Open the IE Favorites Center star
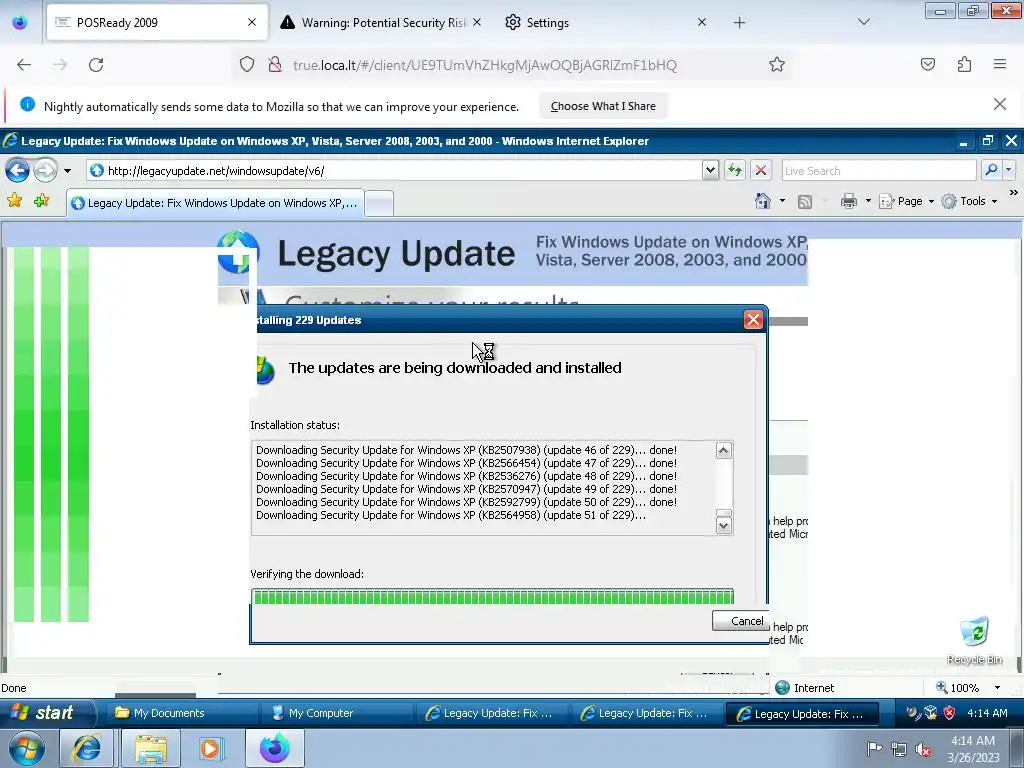The width and height of the screenshot is (1024, 768). point(14,200)
